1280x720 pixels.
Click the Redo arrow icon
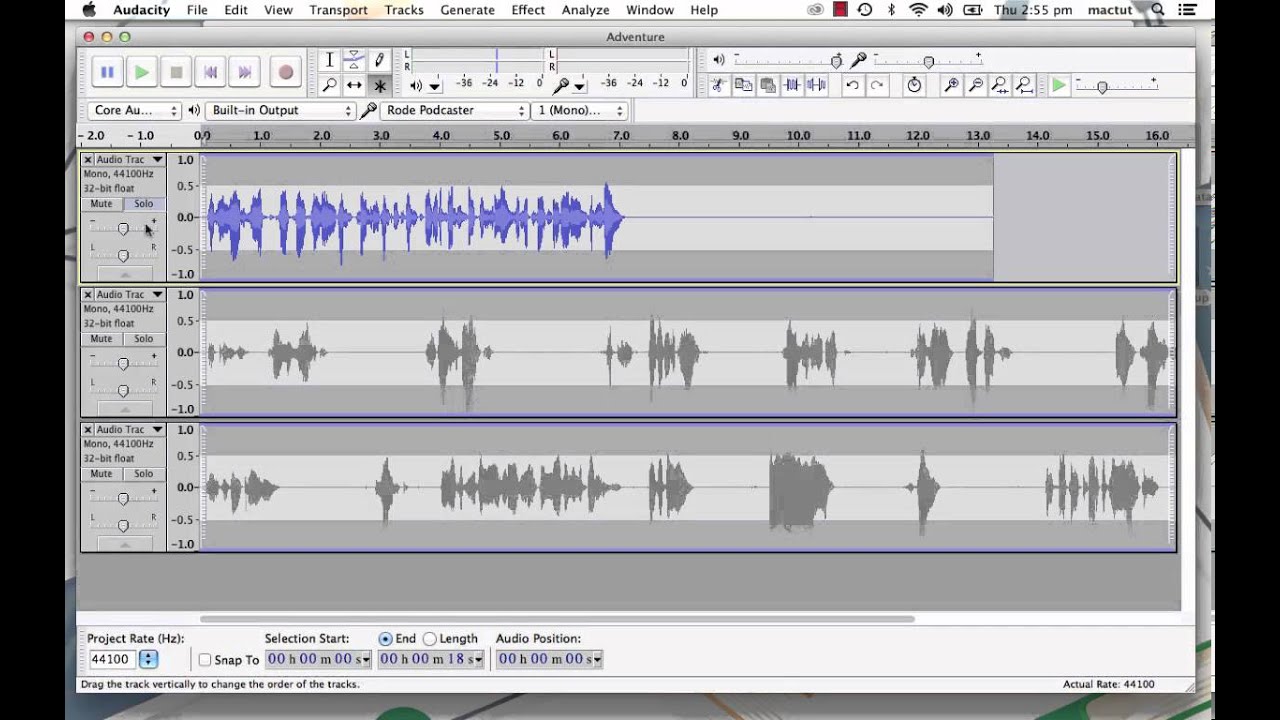pos(877,86)
